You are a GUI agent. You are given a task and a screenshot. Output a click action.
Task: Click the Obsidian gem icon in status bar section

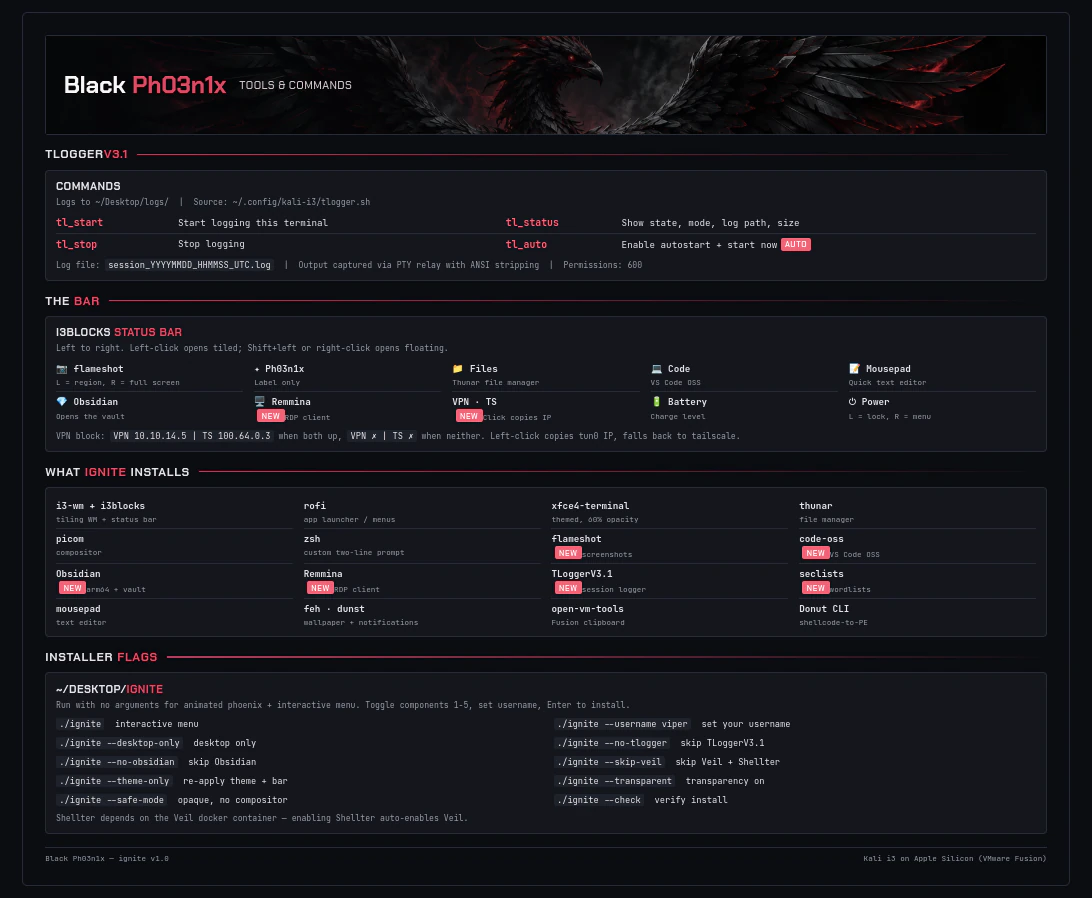pyautogui.click(x=61, y=401)
